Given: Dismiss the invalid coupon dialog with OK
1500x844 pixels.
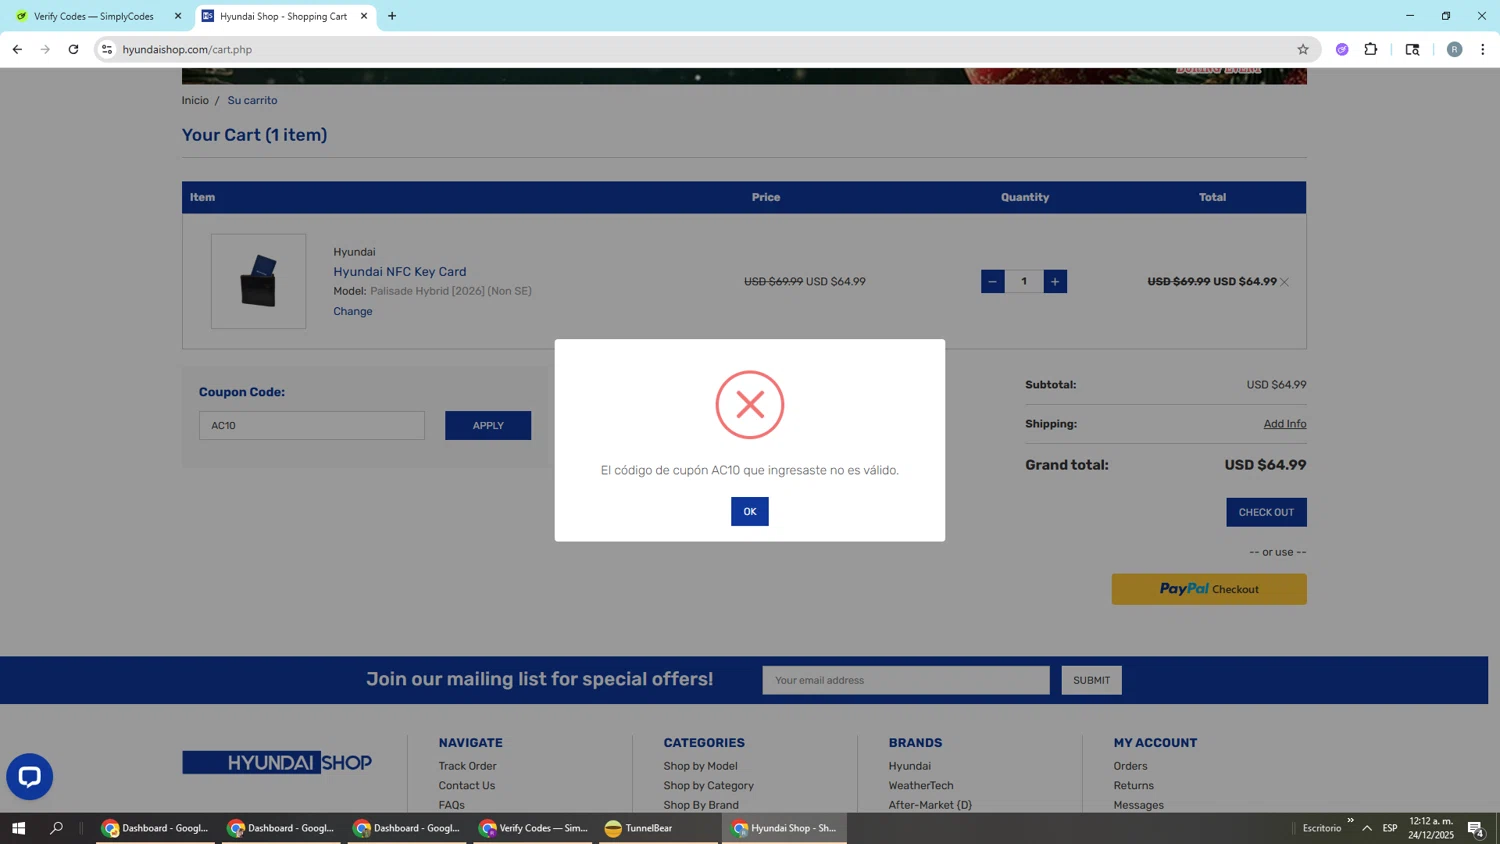Looking at the screenshot, I should pos(749,511).
